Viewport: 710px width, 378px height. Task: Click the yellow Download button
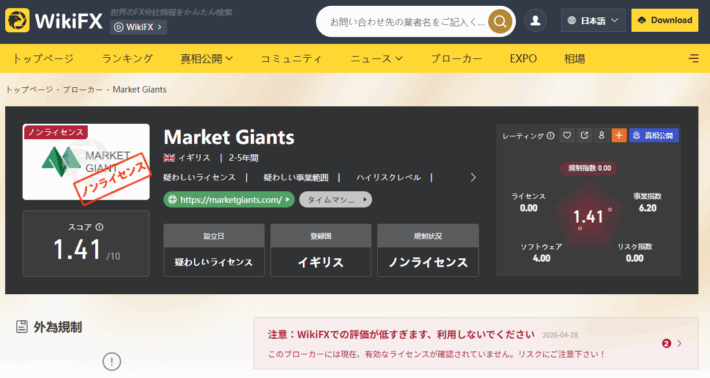coord(665,20)
